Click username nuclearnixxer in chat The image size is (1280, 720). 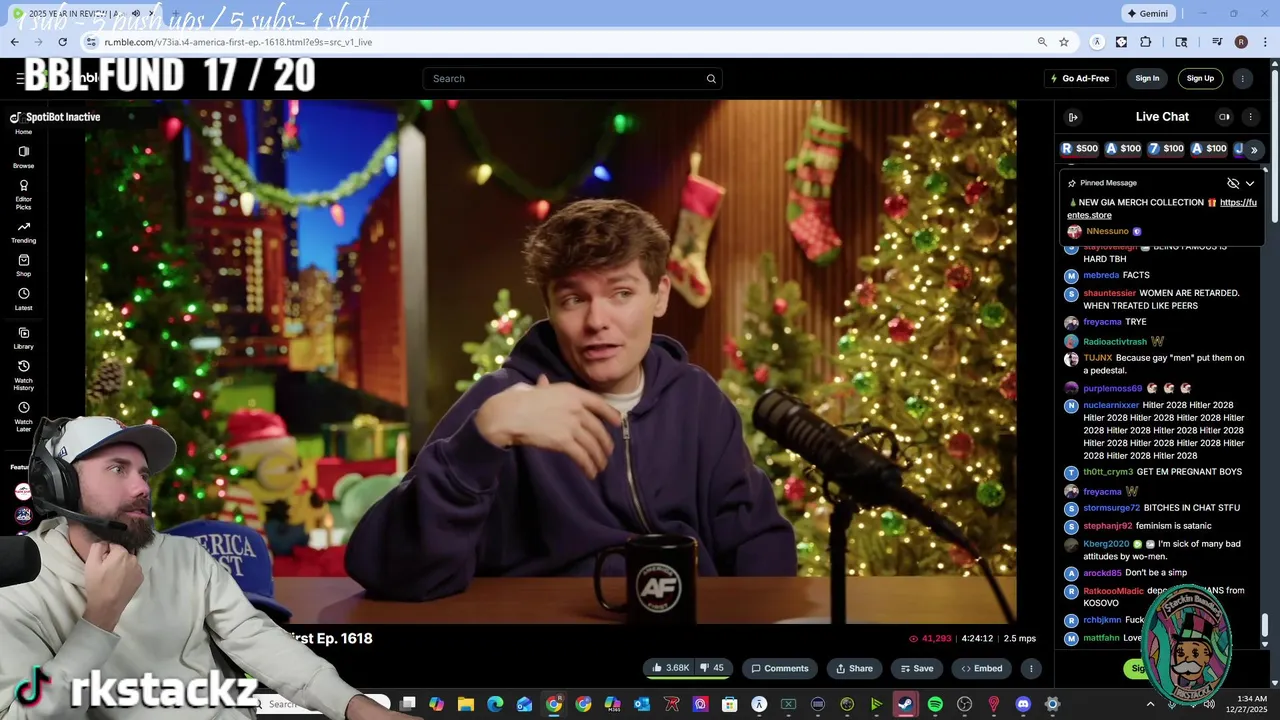click(x=1111, y=405)
